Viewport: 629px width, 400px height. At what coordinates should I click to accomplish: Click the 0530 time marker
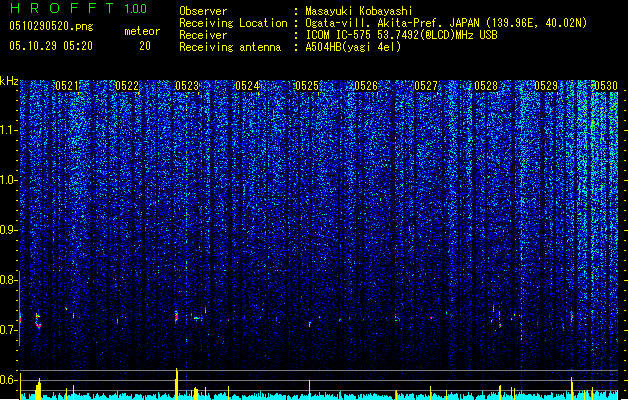click(x=606, y=86)
